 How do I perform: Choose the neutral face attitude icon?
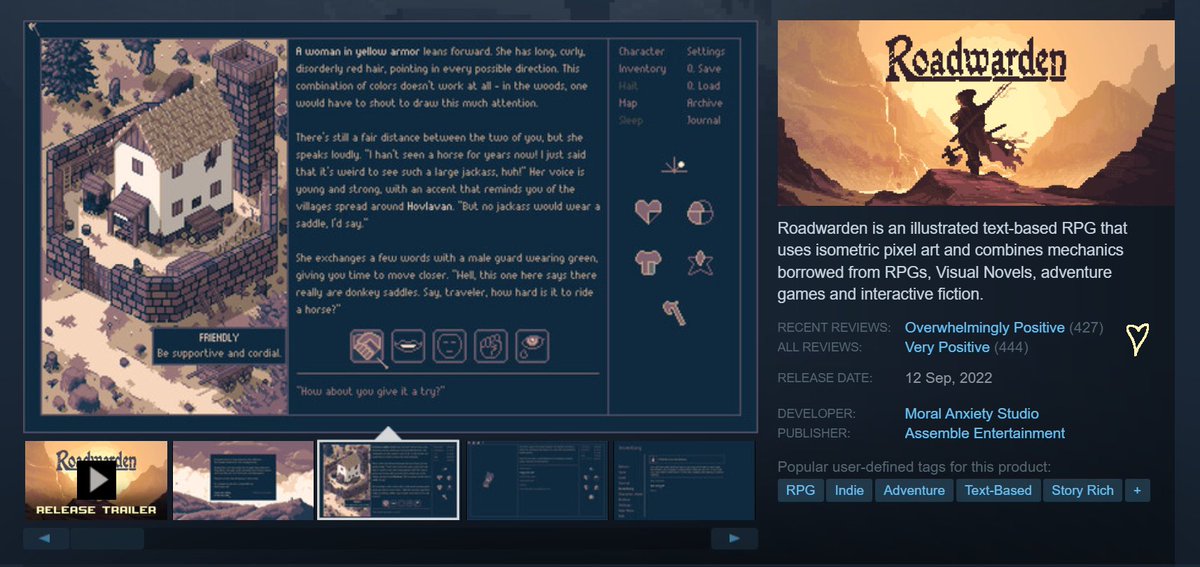pyautogui.click(x=450, y=347)
